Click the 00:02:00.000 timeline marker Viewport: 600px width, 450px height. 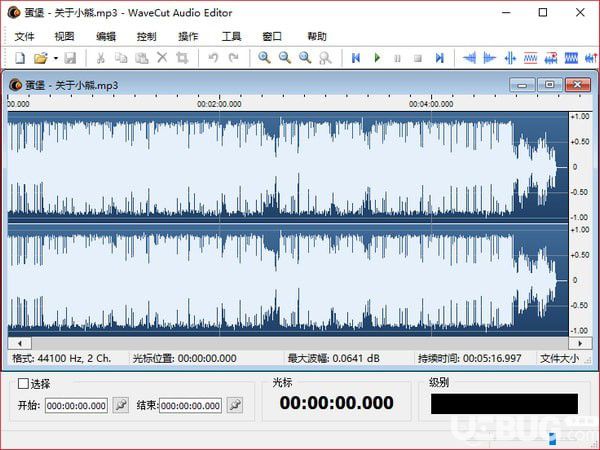[219, 104]
